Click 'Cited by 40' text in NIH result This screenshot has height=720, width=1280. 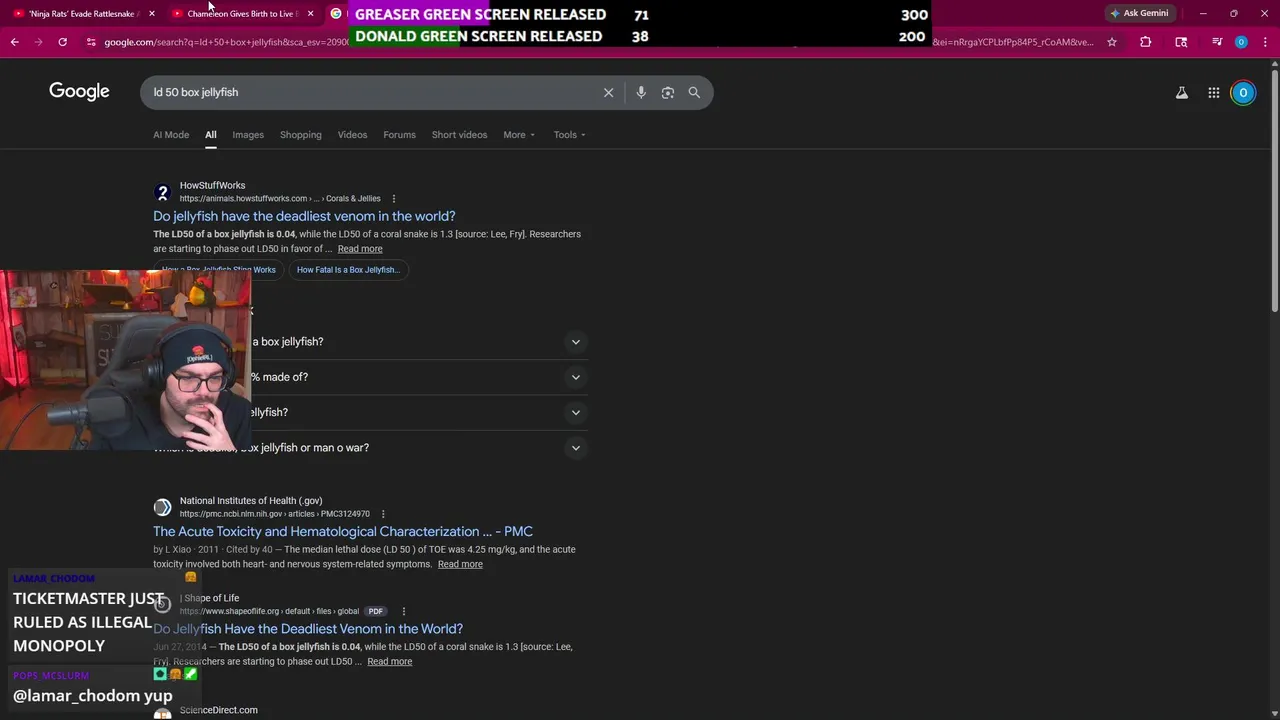pyautogui.click(x=250, y=549)
